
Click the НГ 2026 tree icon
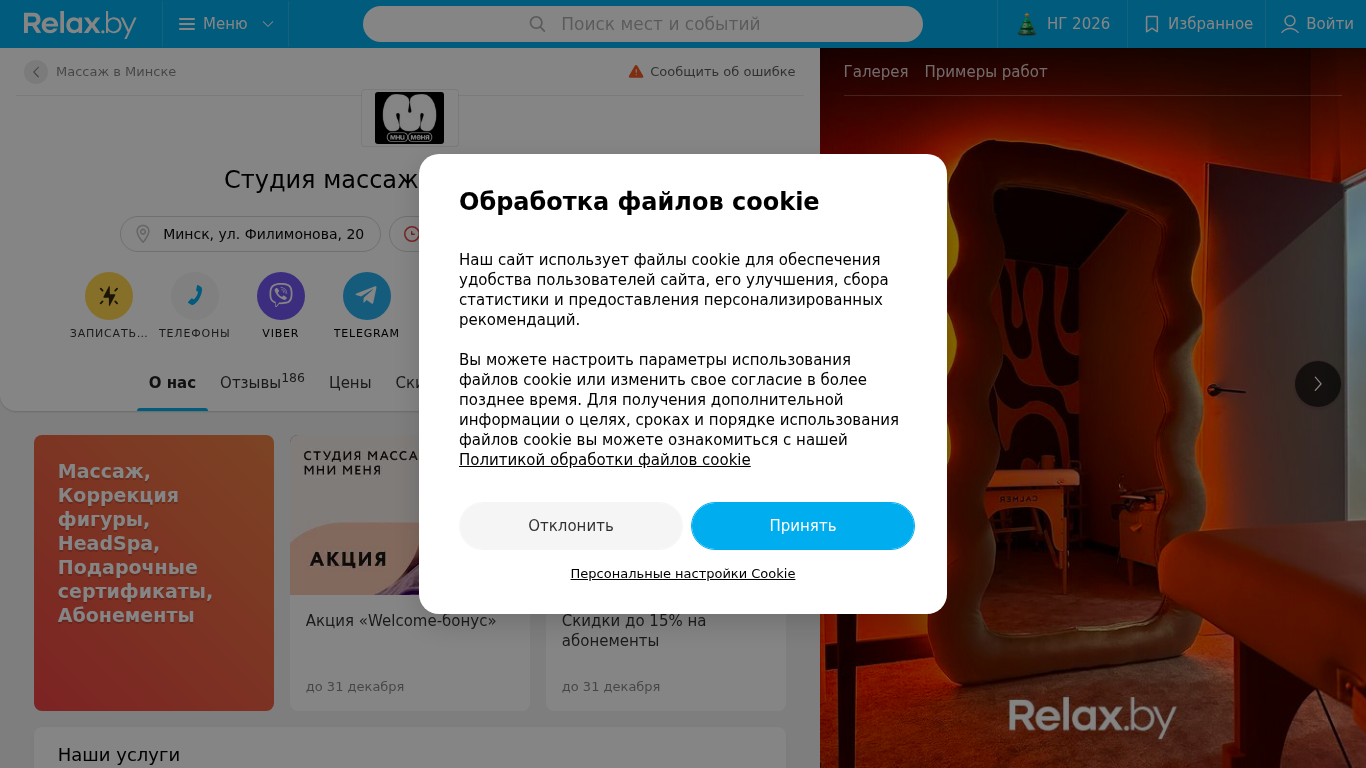coord(1027,24)
